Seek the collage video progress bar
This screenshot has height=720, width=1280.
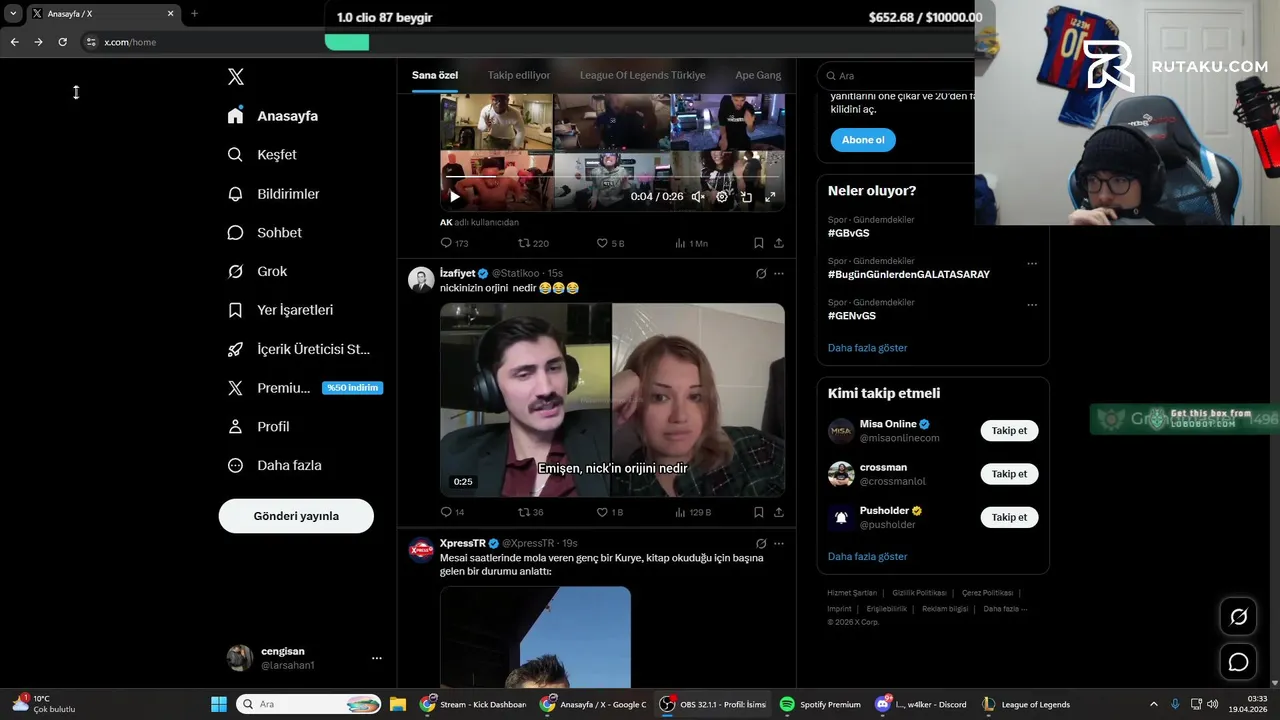click(612, 179)
